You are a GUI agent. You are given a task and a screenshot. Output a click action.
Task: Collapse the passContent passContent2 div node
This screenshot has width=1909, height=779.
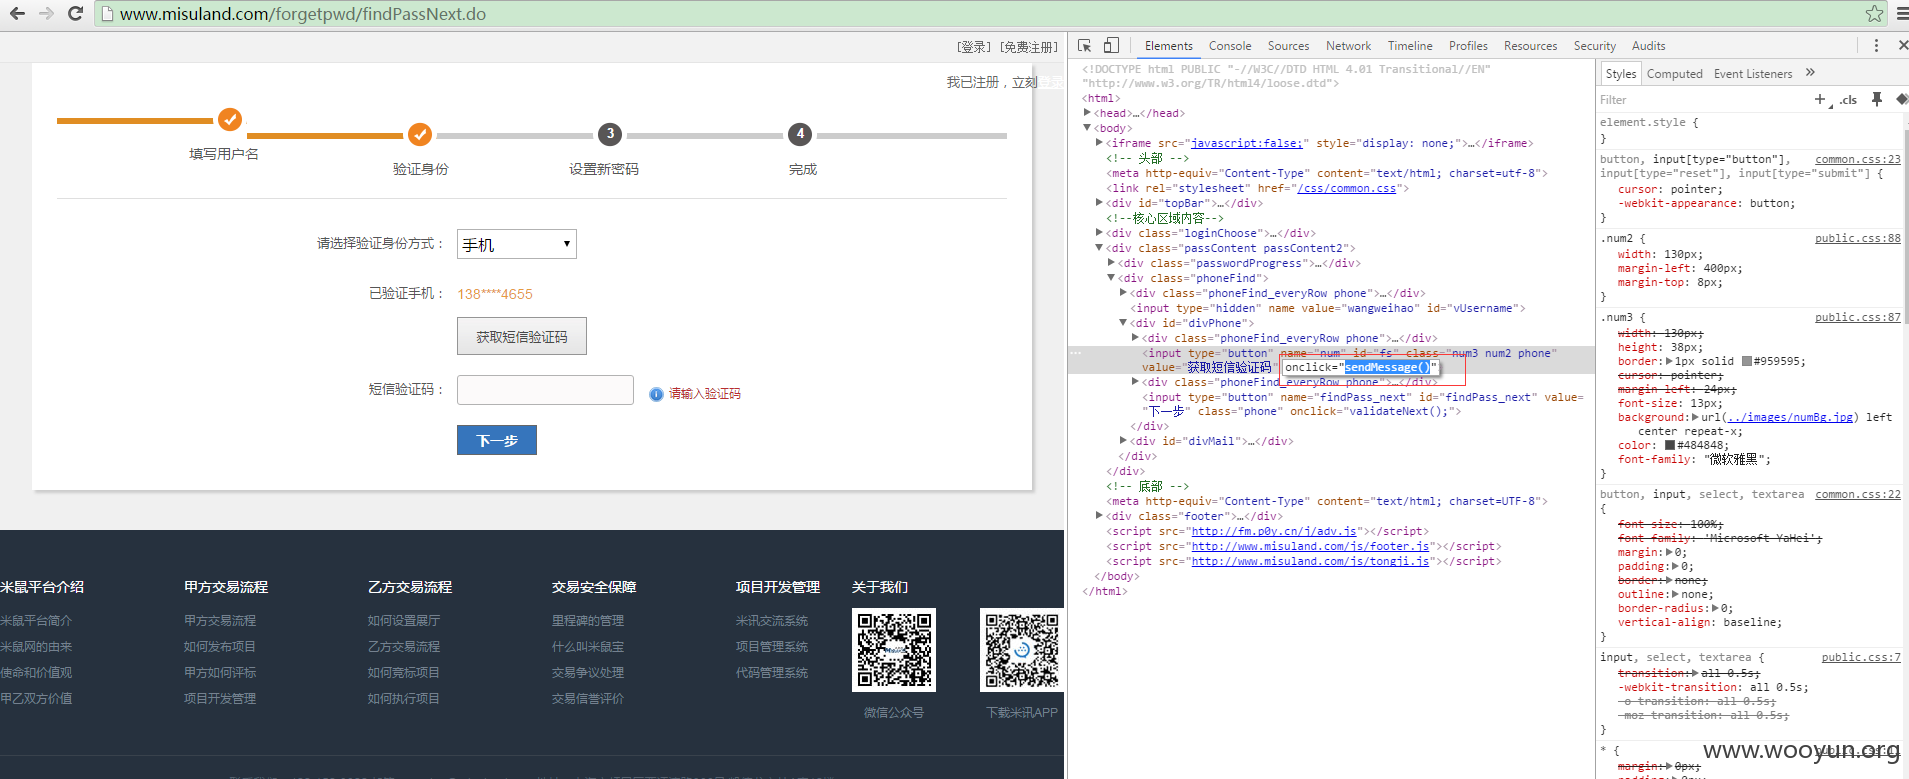(x=1099, y=248)
